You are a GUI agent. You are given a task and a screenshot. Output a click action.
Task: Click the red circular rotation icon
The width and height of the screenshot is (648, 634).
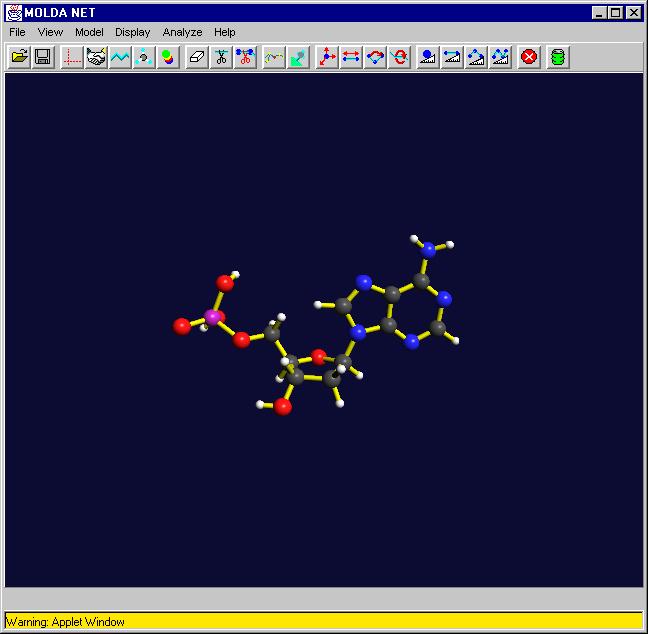[x=399, y=57]
